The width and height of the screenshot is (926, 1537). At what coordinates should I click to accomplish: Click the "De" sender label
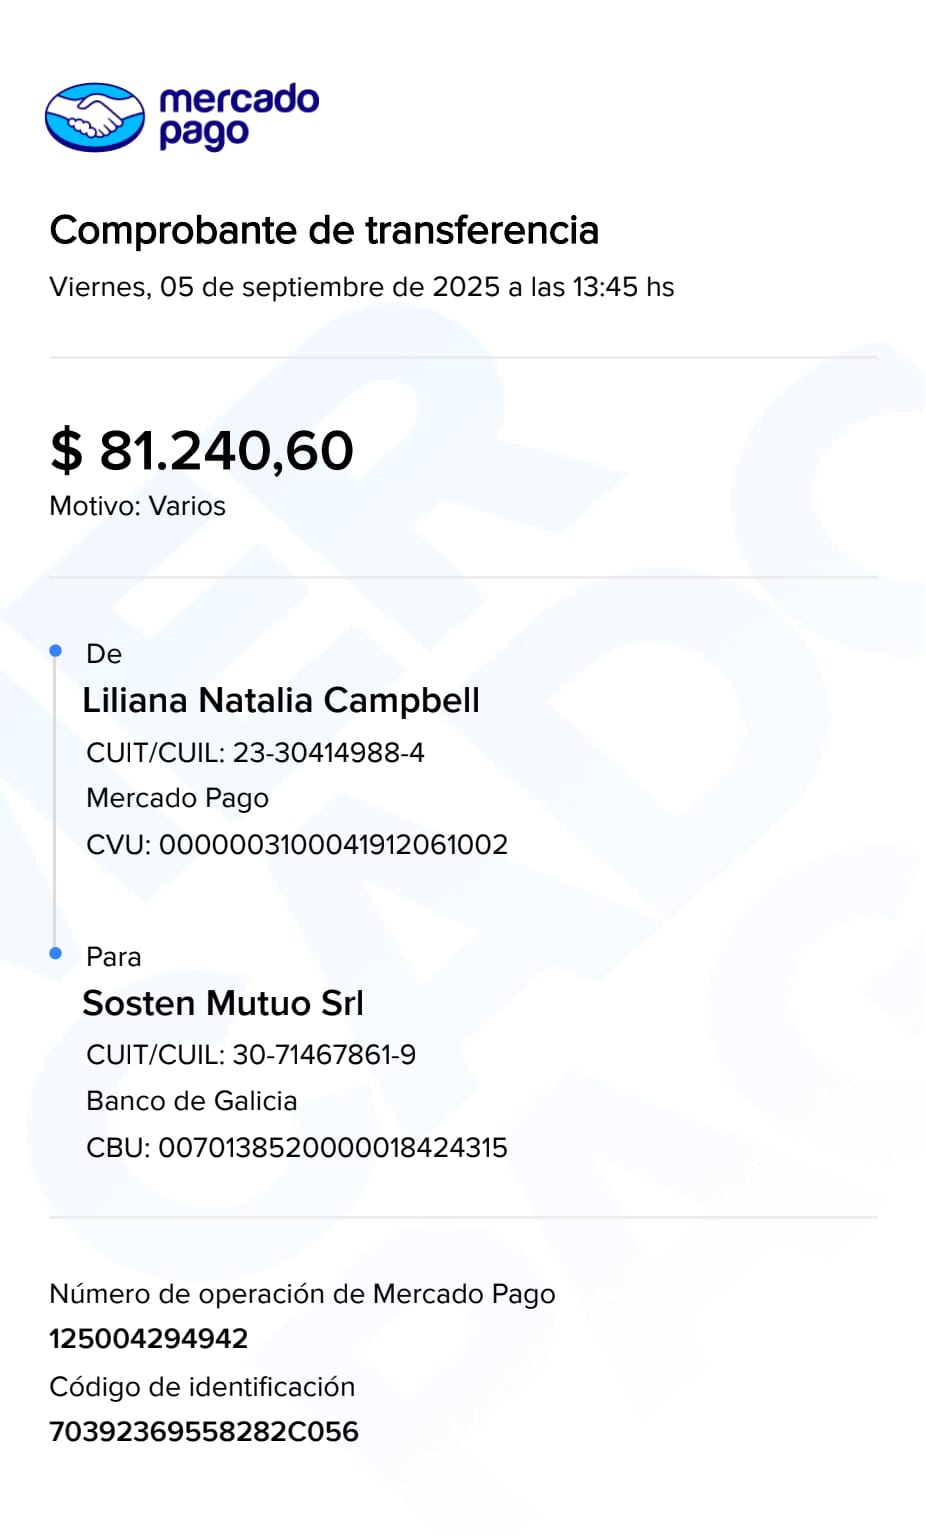tap(104, 654)
